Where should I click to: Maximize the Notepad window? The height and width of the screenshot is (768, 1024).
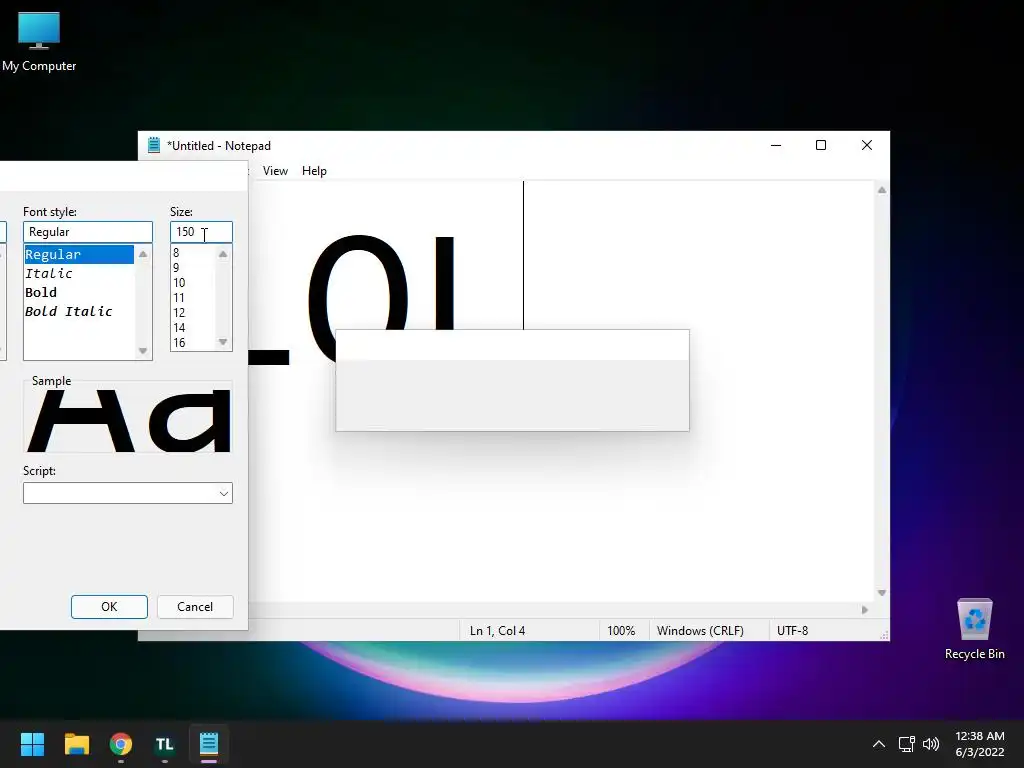click(x=821, y=145)
